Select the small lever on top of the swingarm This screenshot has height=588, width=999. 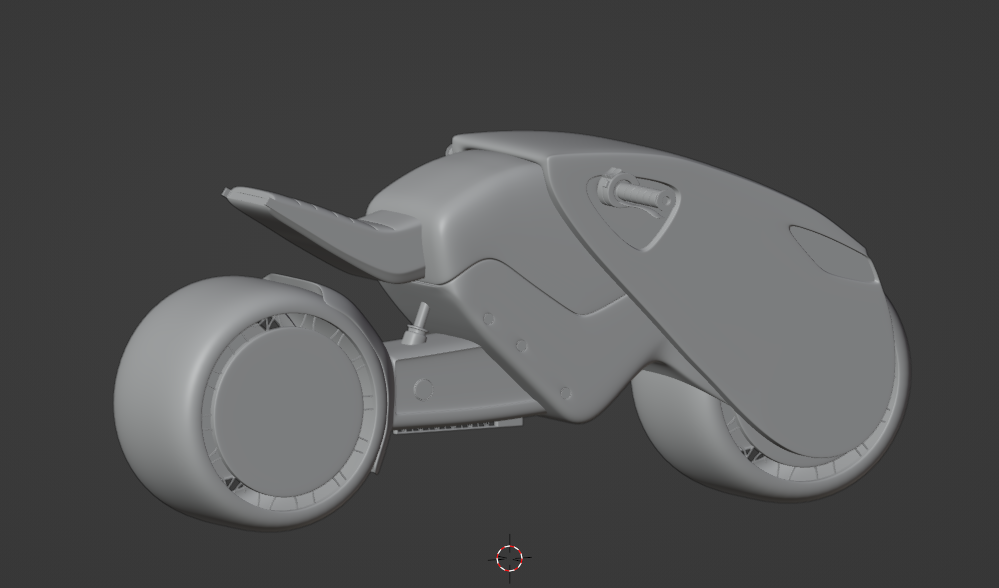(419, 323)
